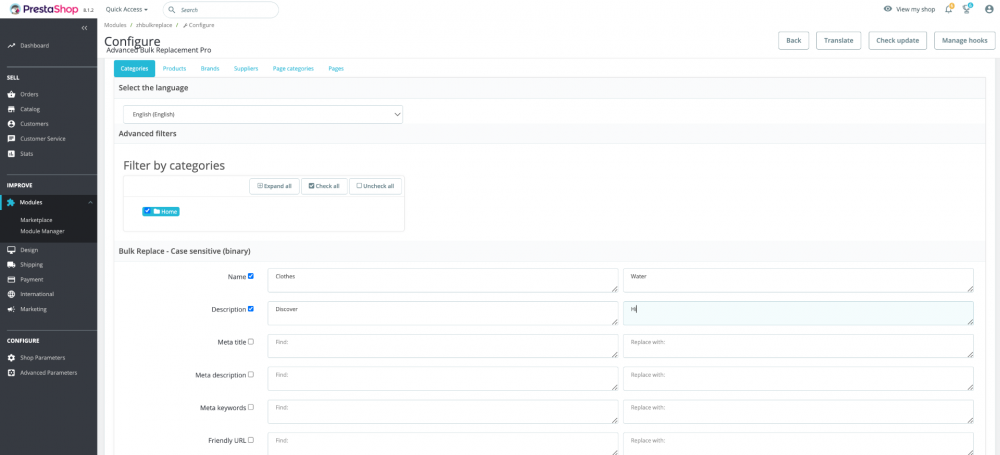Click the Advanced Parameters gear icon

11,373
